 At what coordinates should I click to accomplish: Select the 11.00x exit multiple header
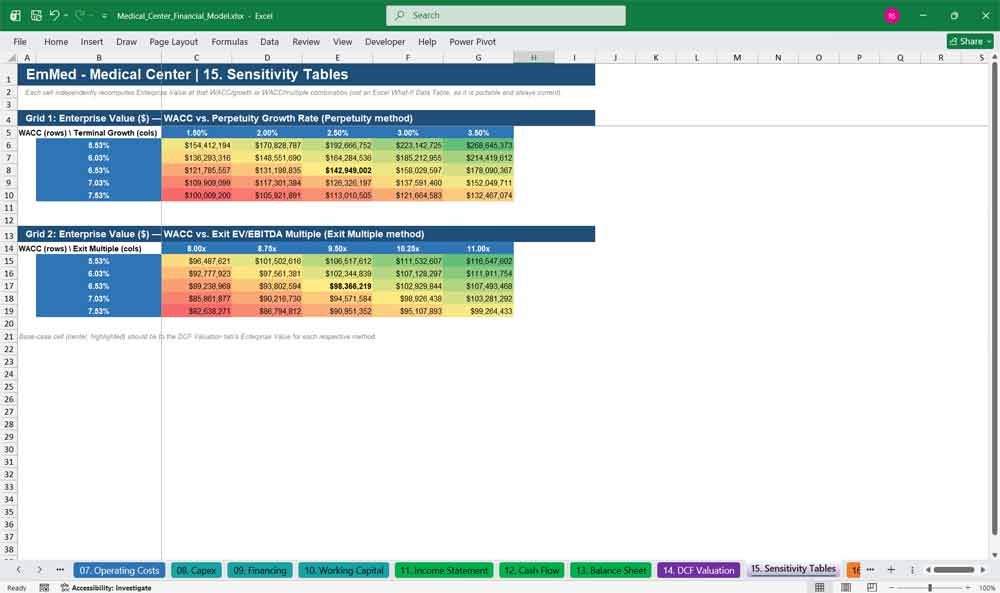tap(478, 249)
